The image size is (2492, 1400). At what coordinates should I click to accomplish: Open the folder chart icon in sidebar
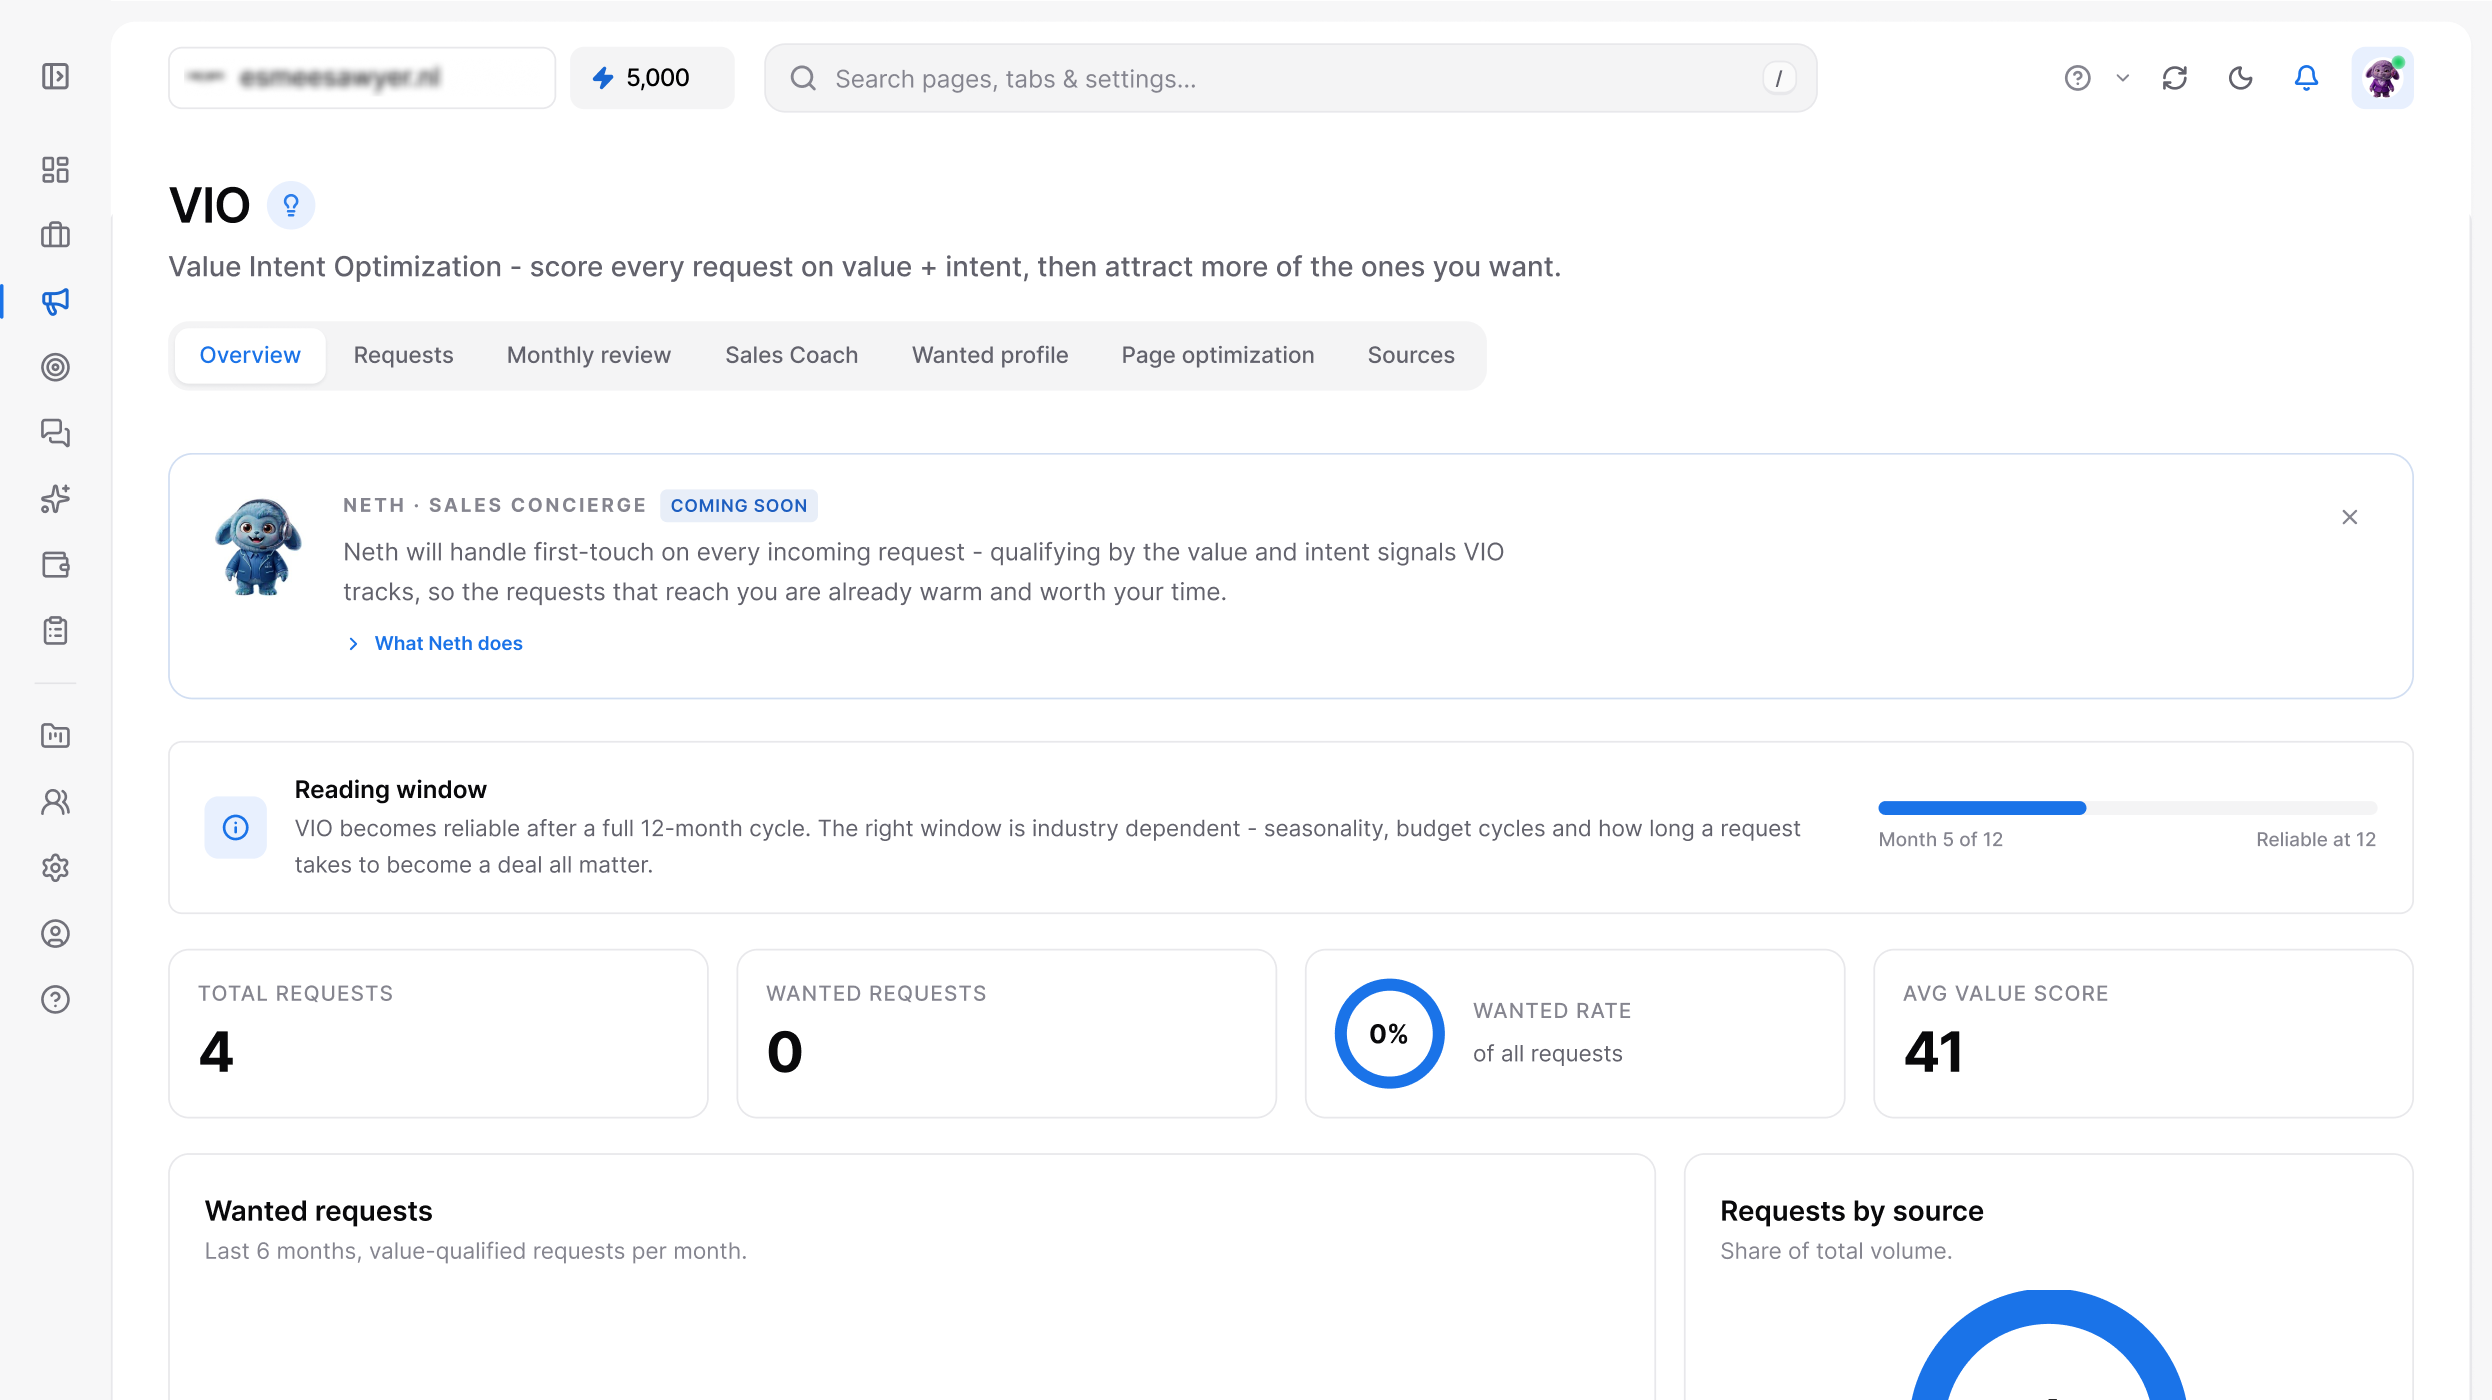(56, 736)
